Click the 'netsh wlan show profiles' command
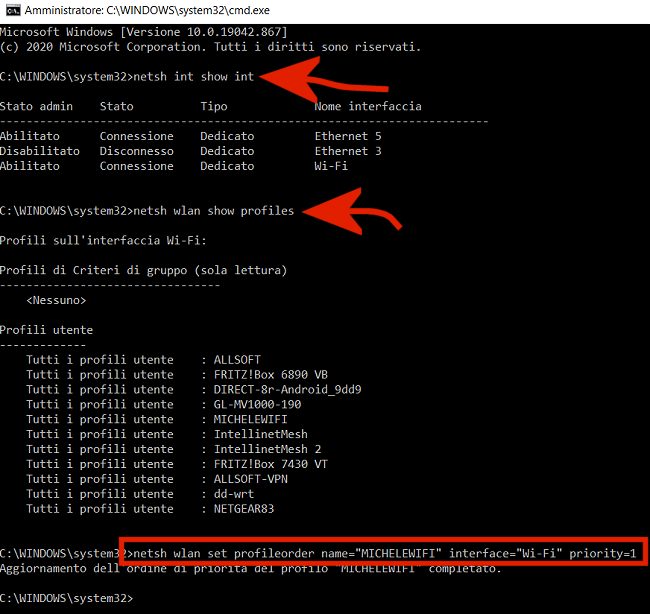Image resolution: width=650 pixels, height=614 pixels. [x=213, y=211]
